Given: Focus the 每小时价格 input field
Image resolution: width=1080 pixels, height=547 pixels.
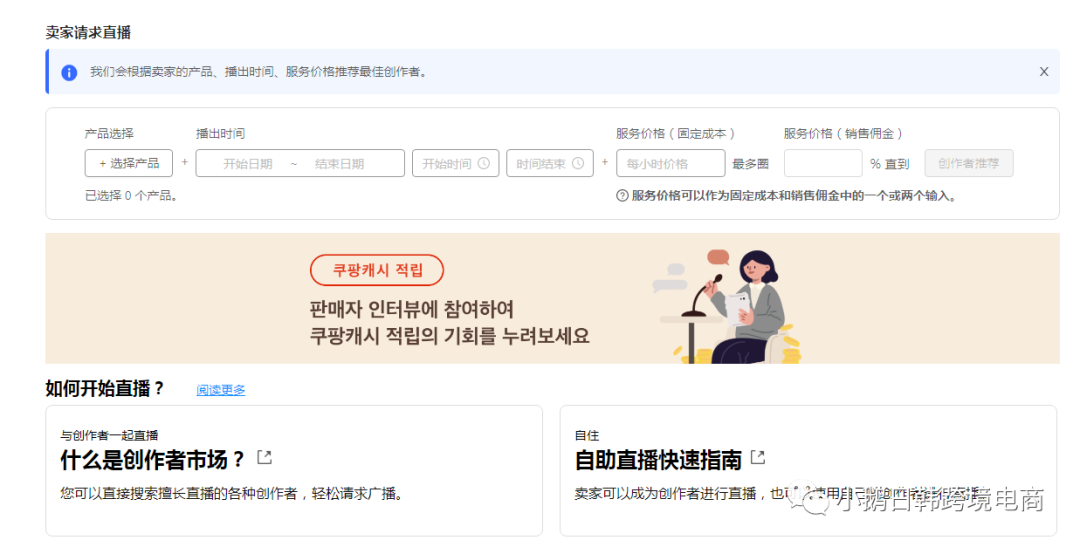Looking at the screenshot, I should [x=670, y=163].
